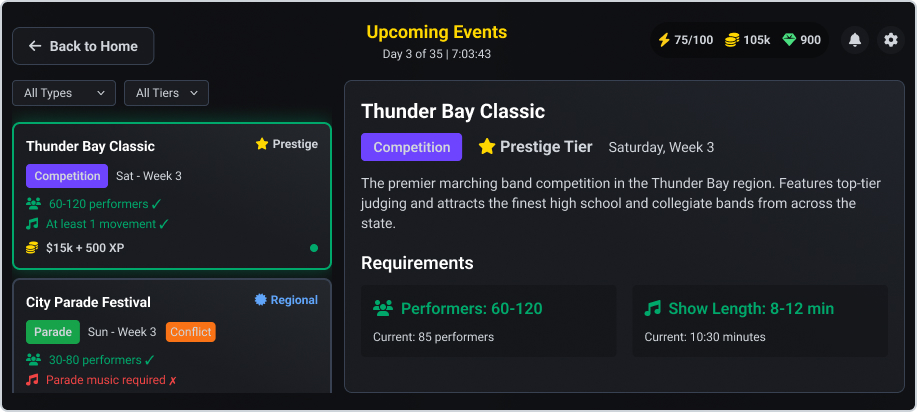This screenshot has height=412, width=917.
Task: Click the Prestige star on Thunder Bay card
Action: [262, 144]
